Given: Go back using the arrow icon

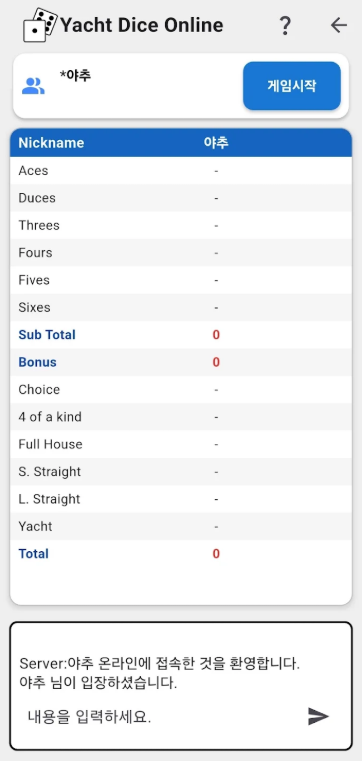Looking at the screenshot, I should (339, 25).
